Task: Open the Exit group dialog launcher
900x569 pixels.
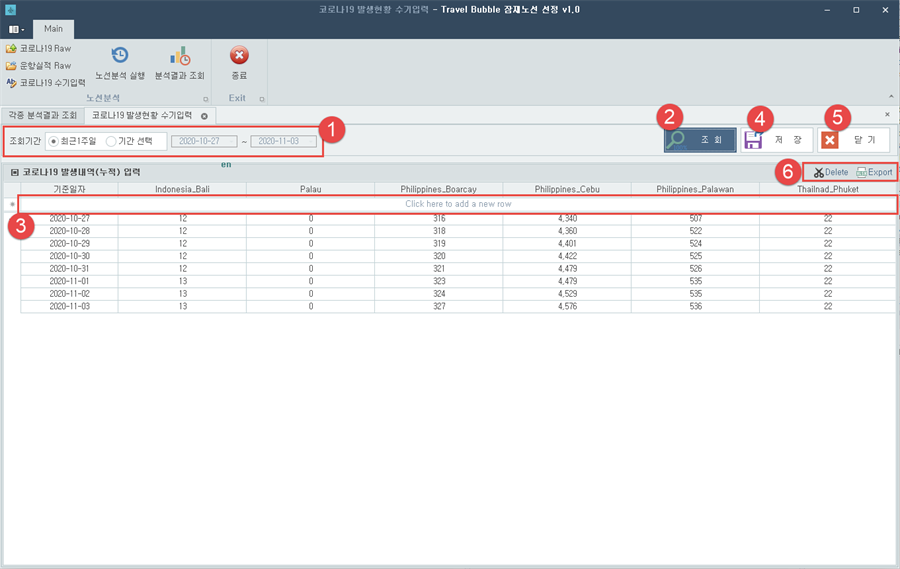Action: coord(262,99)
